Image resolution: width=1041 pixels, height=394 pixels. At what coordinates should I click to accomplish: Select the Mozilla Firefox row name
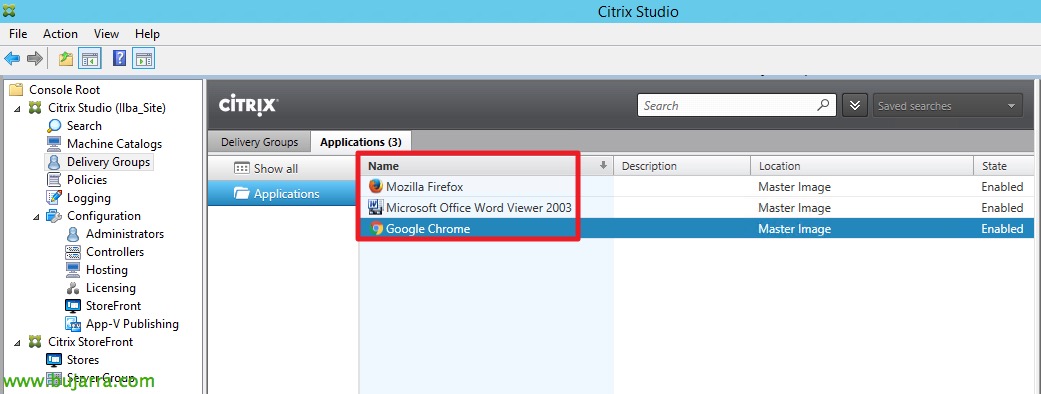pos(425,187)
